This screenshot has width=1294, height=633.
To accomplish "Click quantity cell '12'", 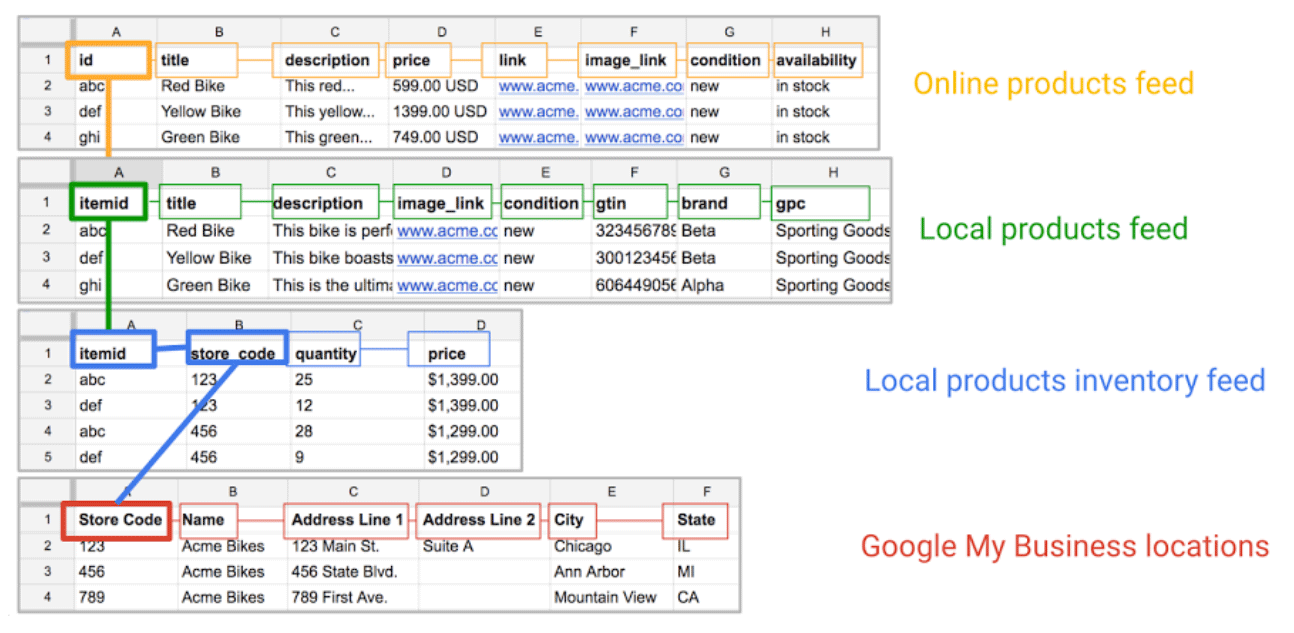I will pyautogui.click(x=304, y=406).
